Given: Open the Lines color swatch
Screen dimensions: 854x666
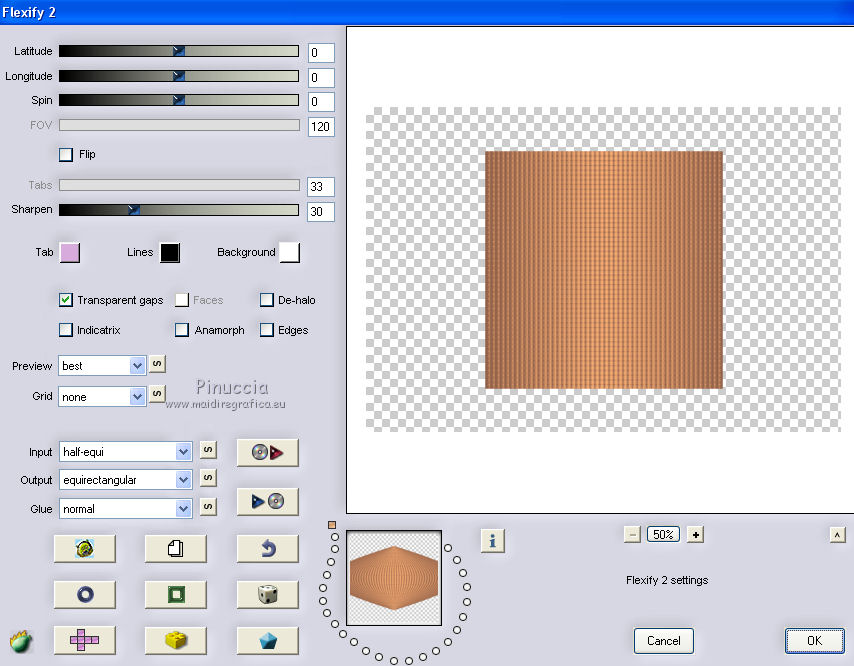Looking at the screenshot, I should click(170, 253).
